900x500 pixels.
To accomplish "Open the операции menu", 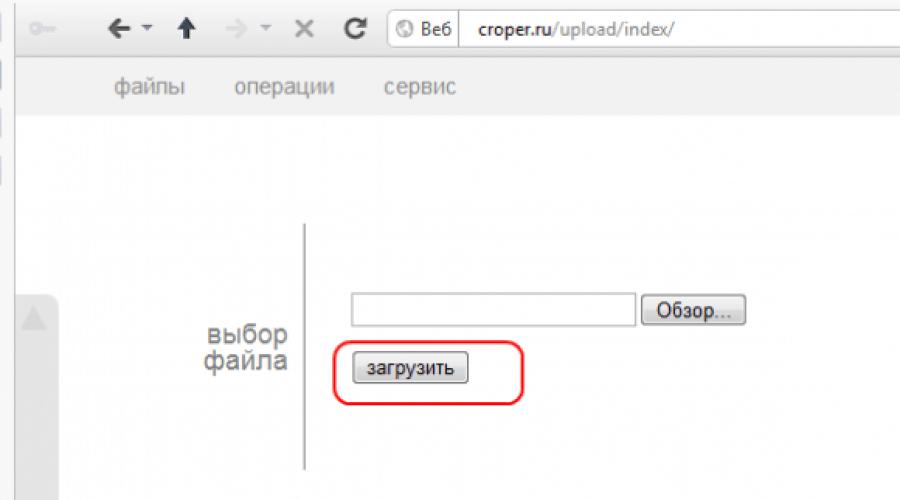I will point(284,87).
